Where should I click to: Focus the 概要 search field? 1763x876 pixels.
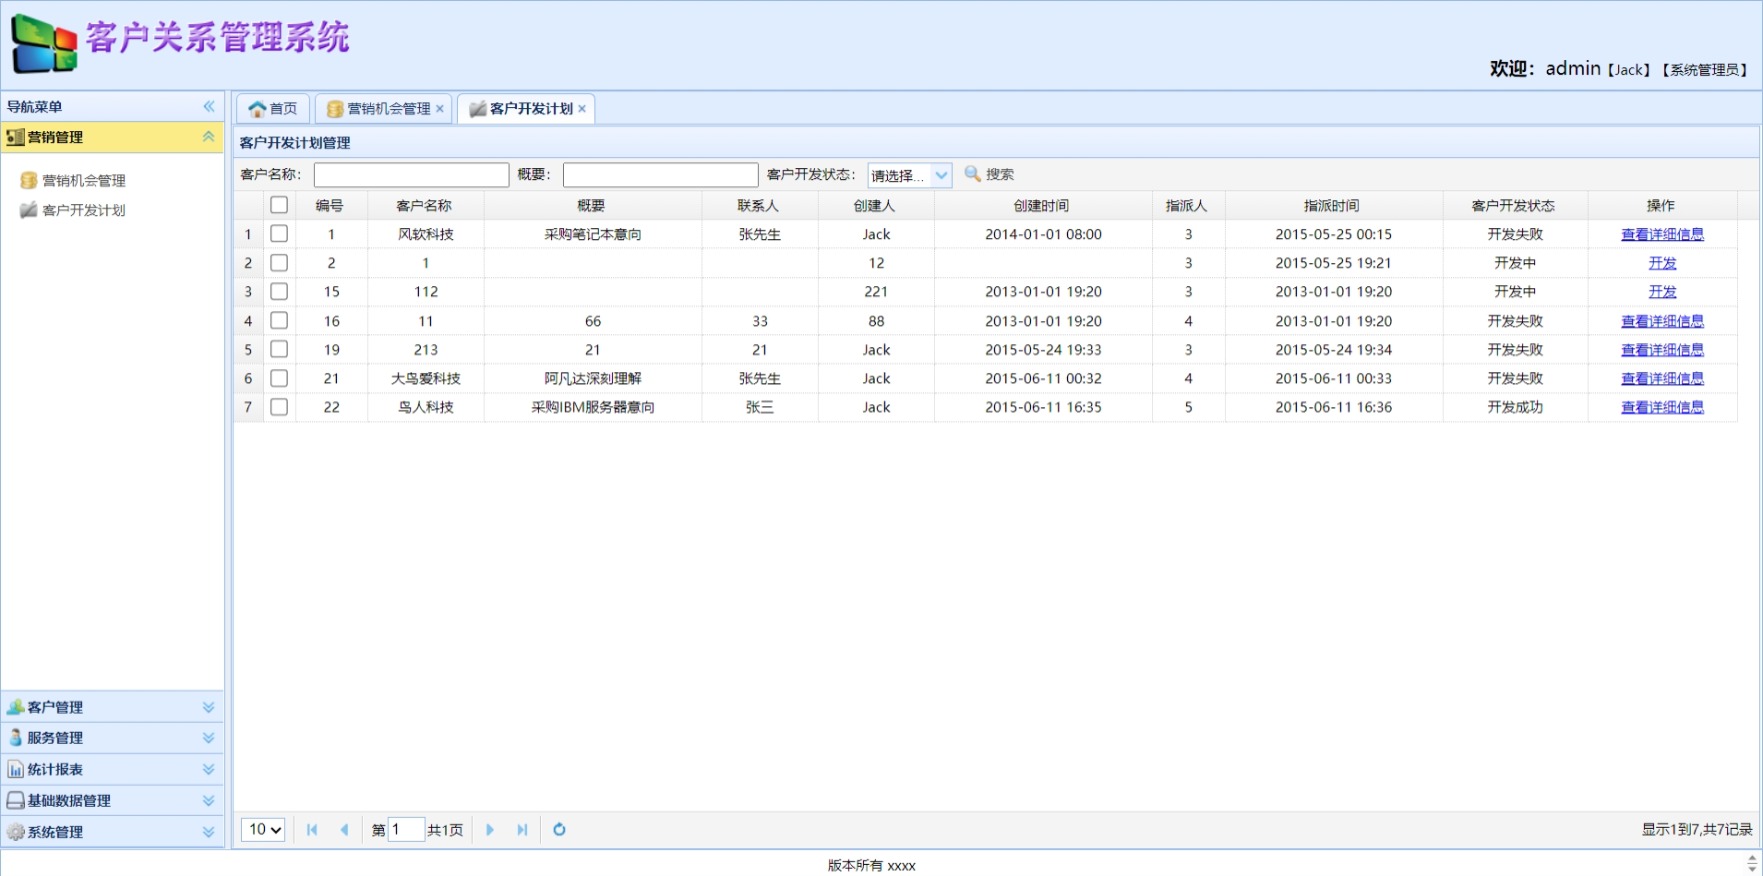(x=660, y=175)
